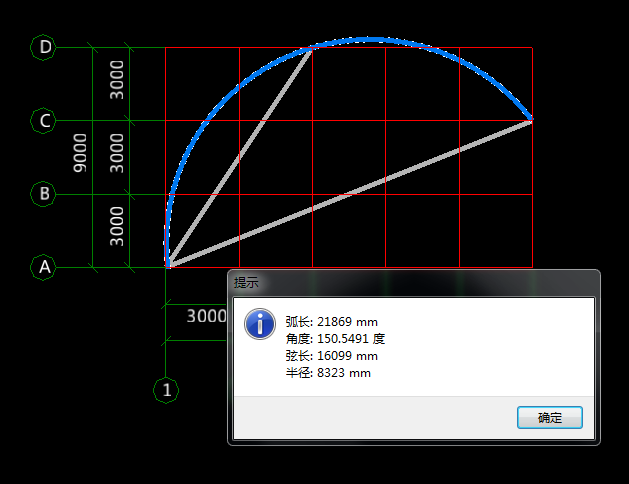Image resolution: width=629 pixels, height=484 pixels.
Task: Select the axis bubble labeled 1
Action: [x=165, y=390]
